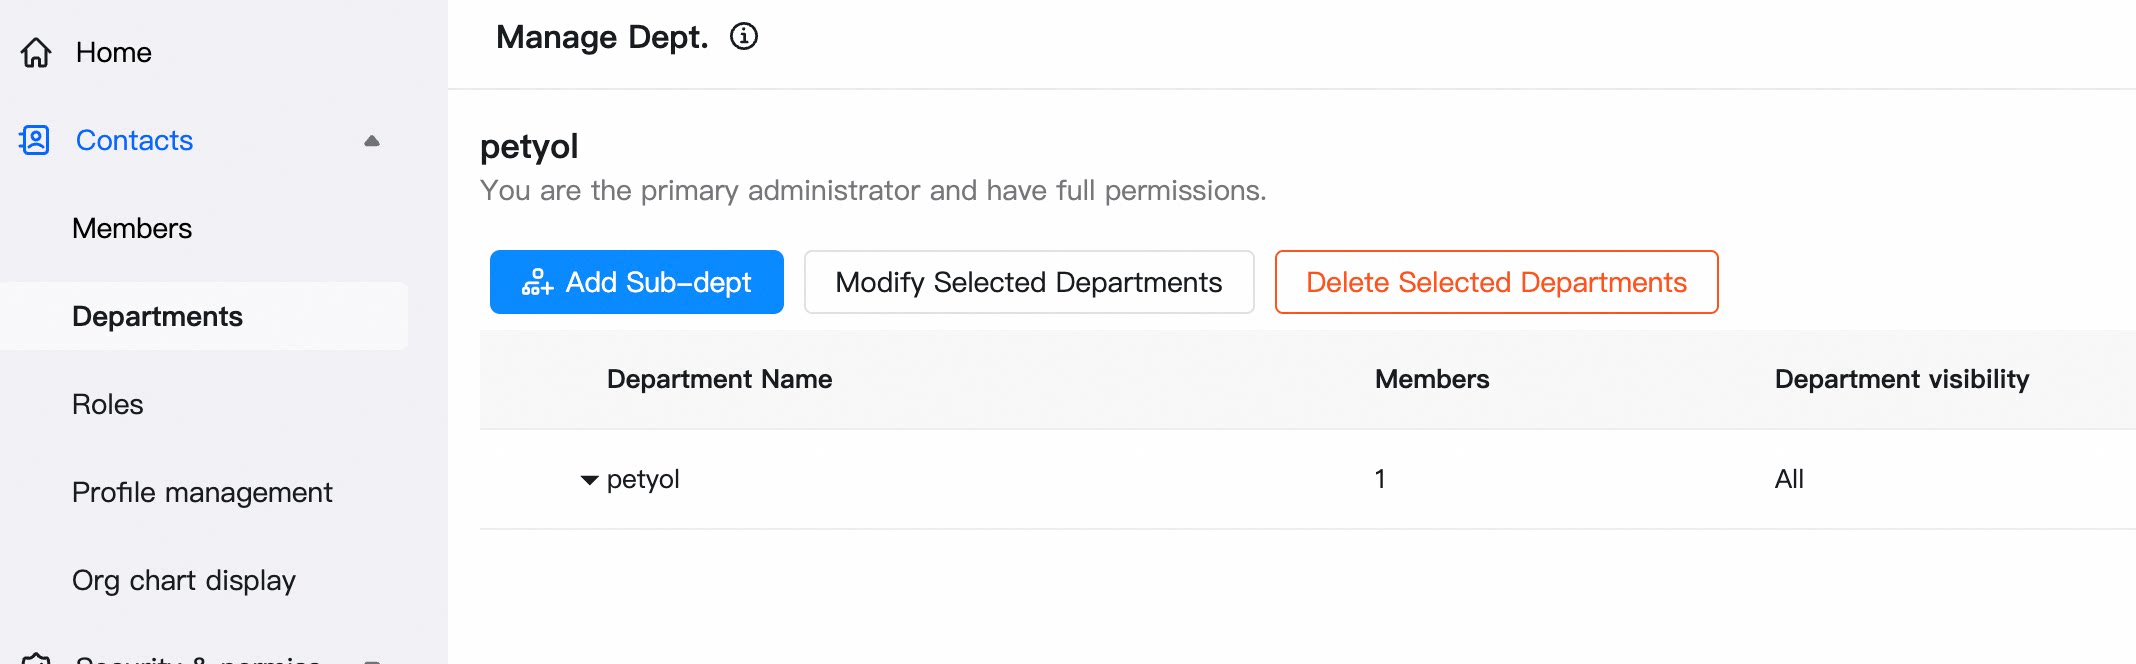The height and width of the screenshot is (664, 2136).
Task: Click the Home house icon
Action: pyautogui.click(x=36, y=52)
